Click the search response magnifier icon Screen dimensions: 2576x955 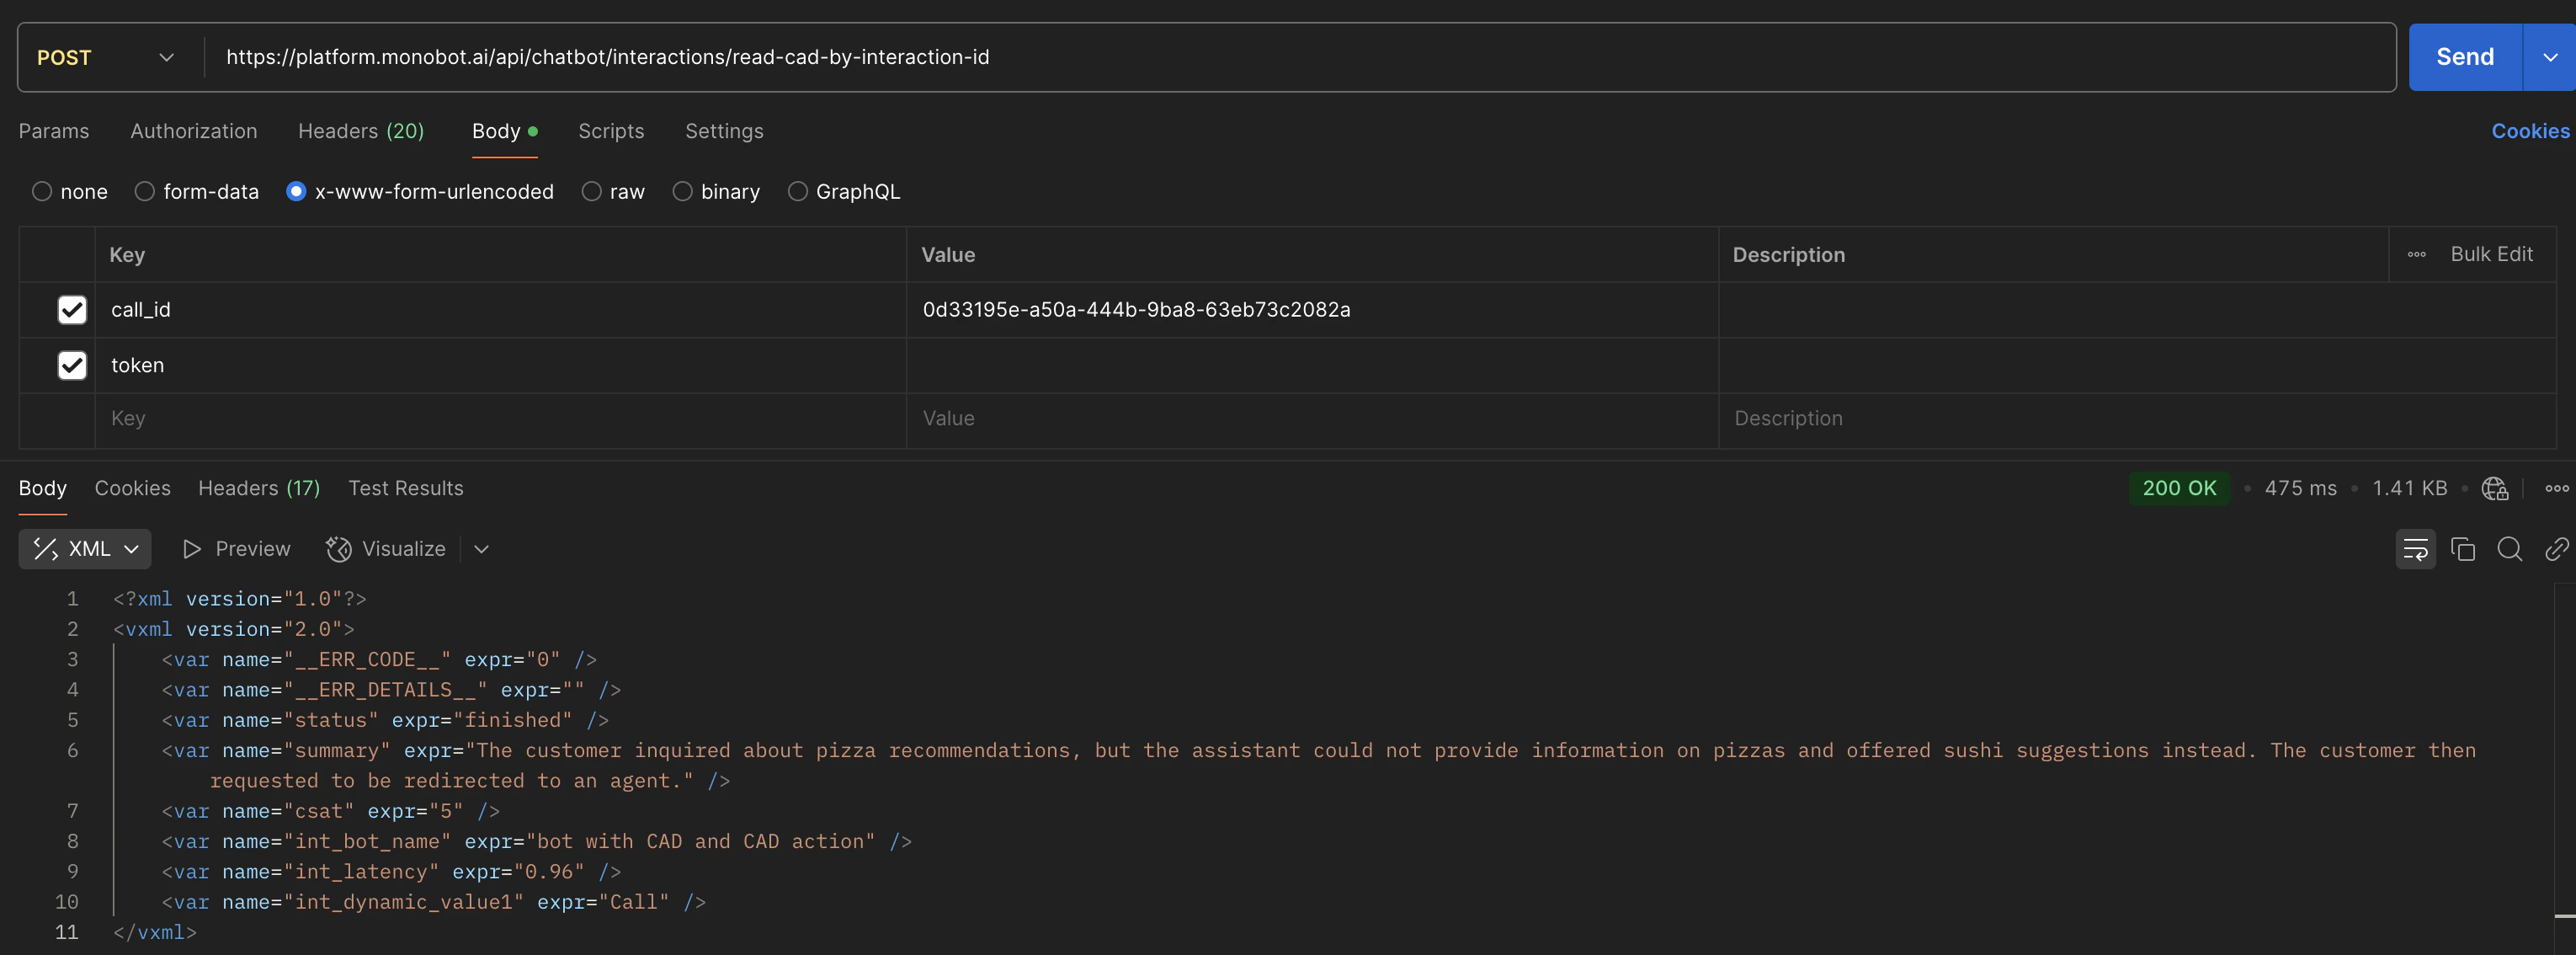(2509, 549)
